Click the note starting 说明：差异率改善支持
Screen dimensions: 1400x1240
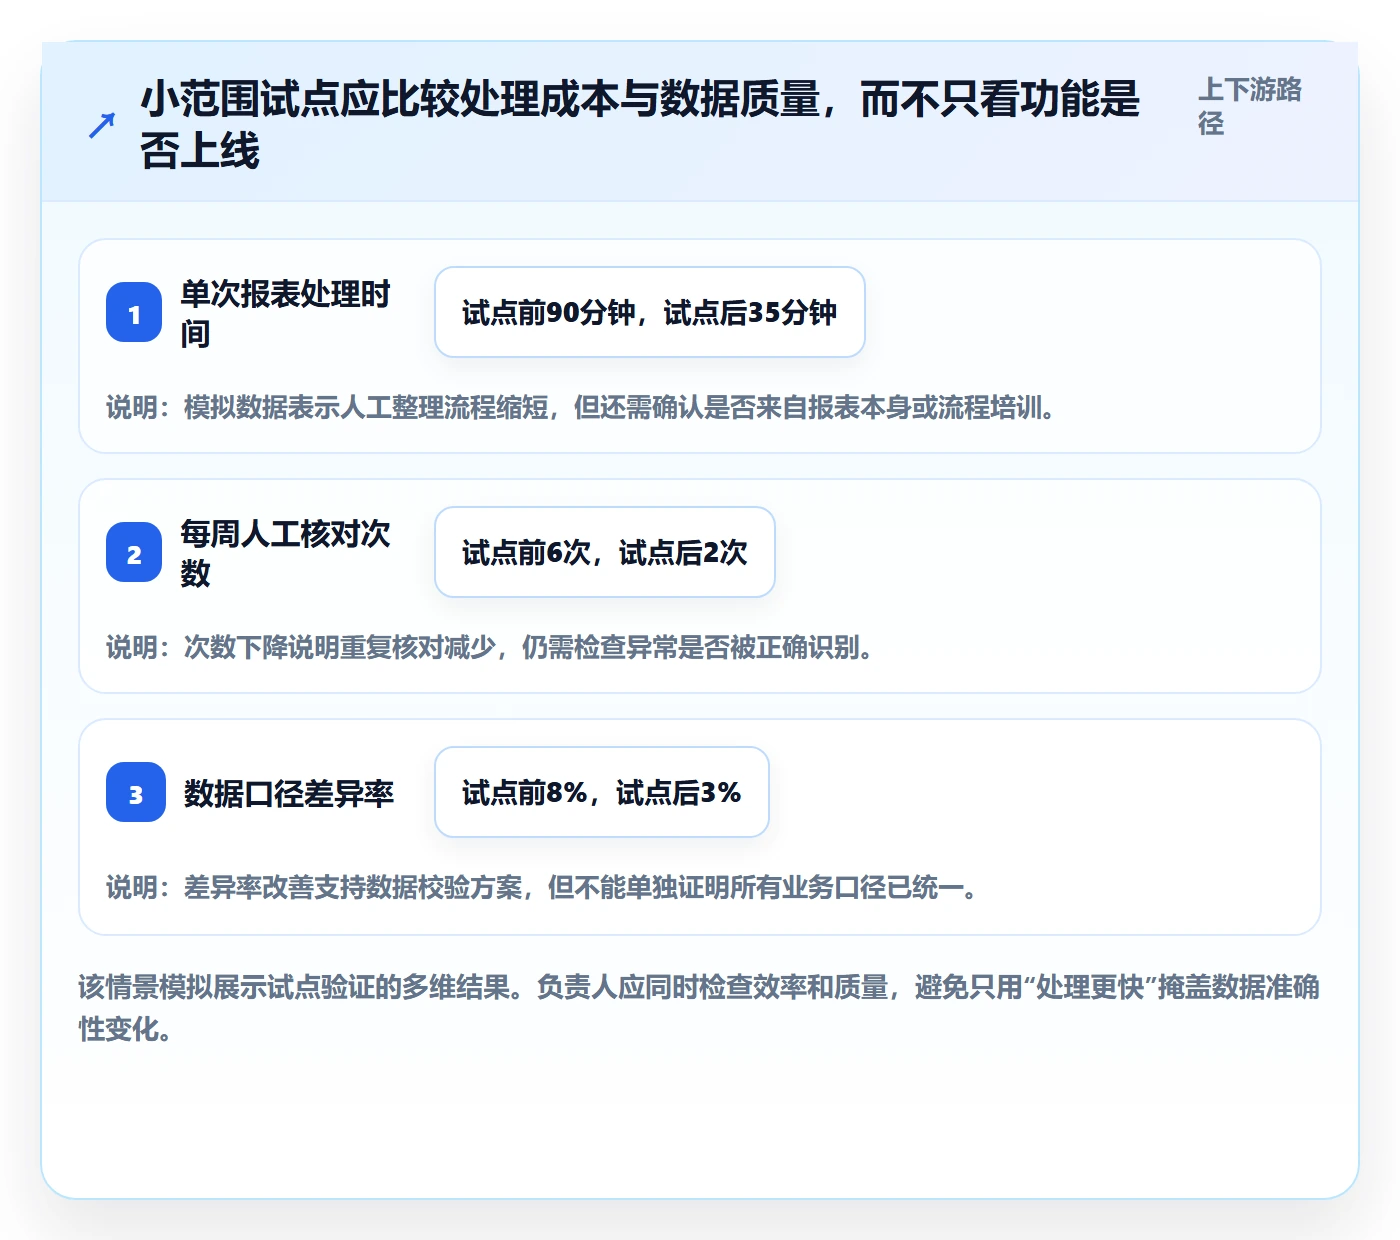(542, 887)
